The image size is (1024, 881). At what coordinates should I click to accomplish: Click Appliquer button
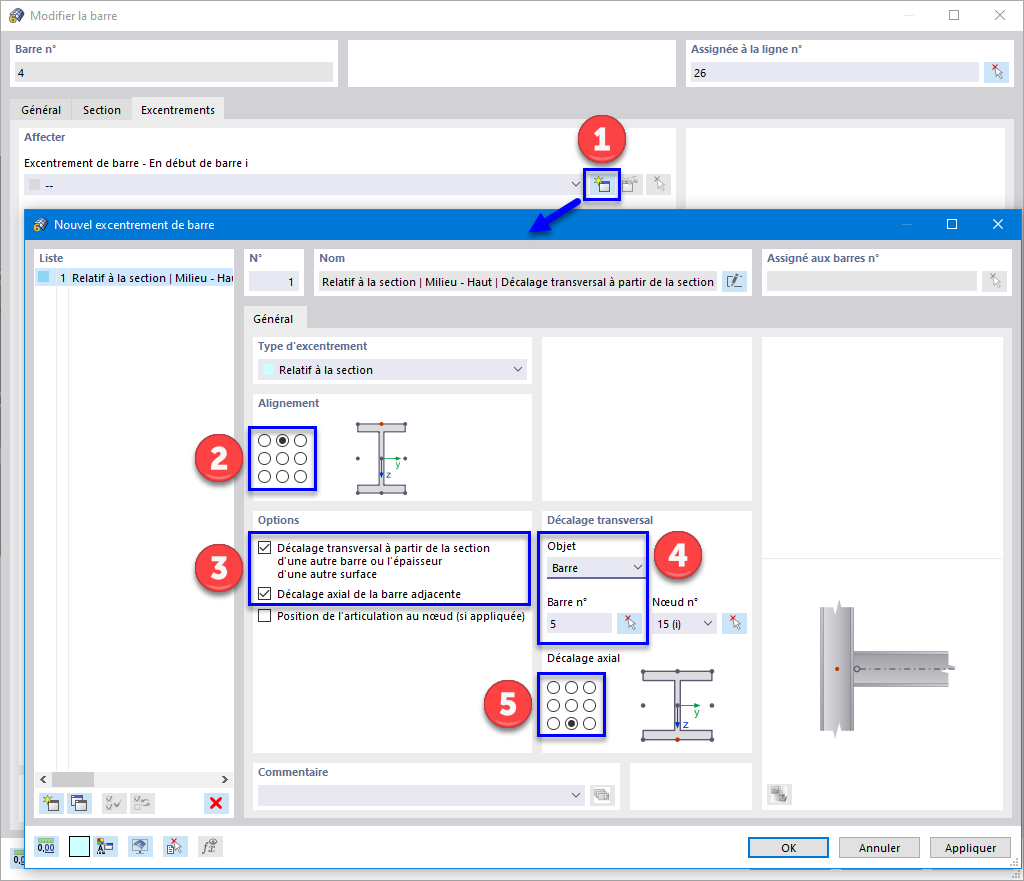click(x=970, y=848)
